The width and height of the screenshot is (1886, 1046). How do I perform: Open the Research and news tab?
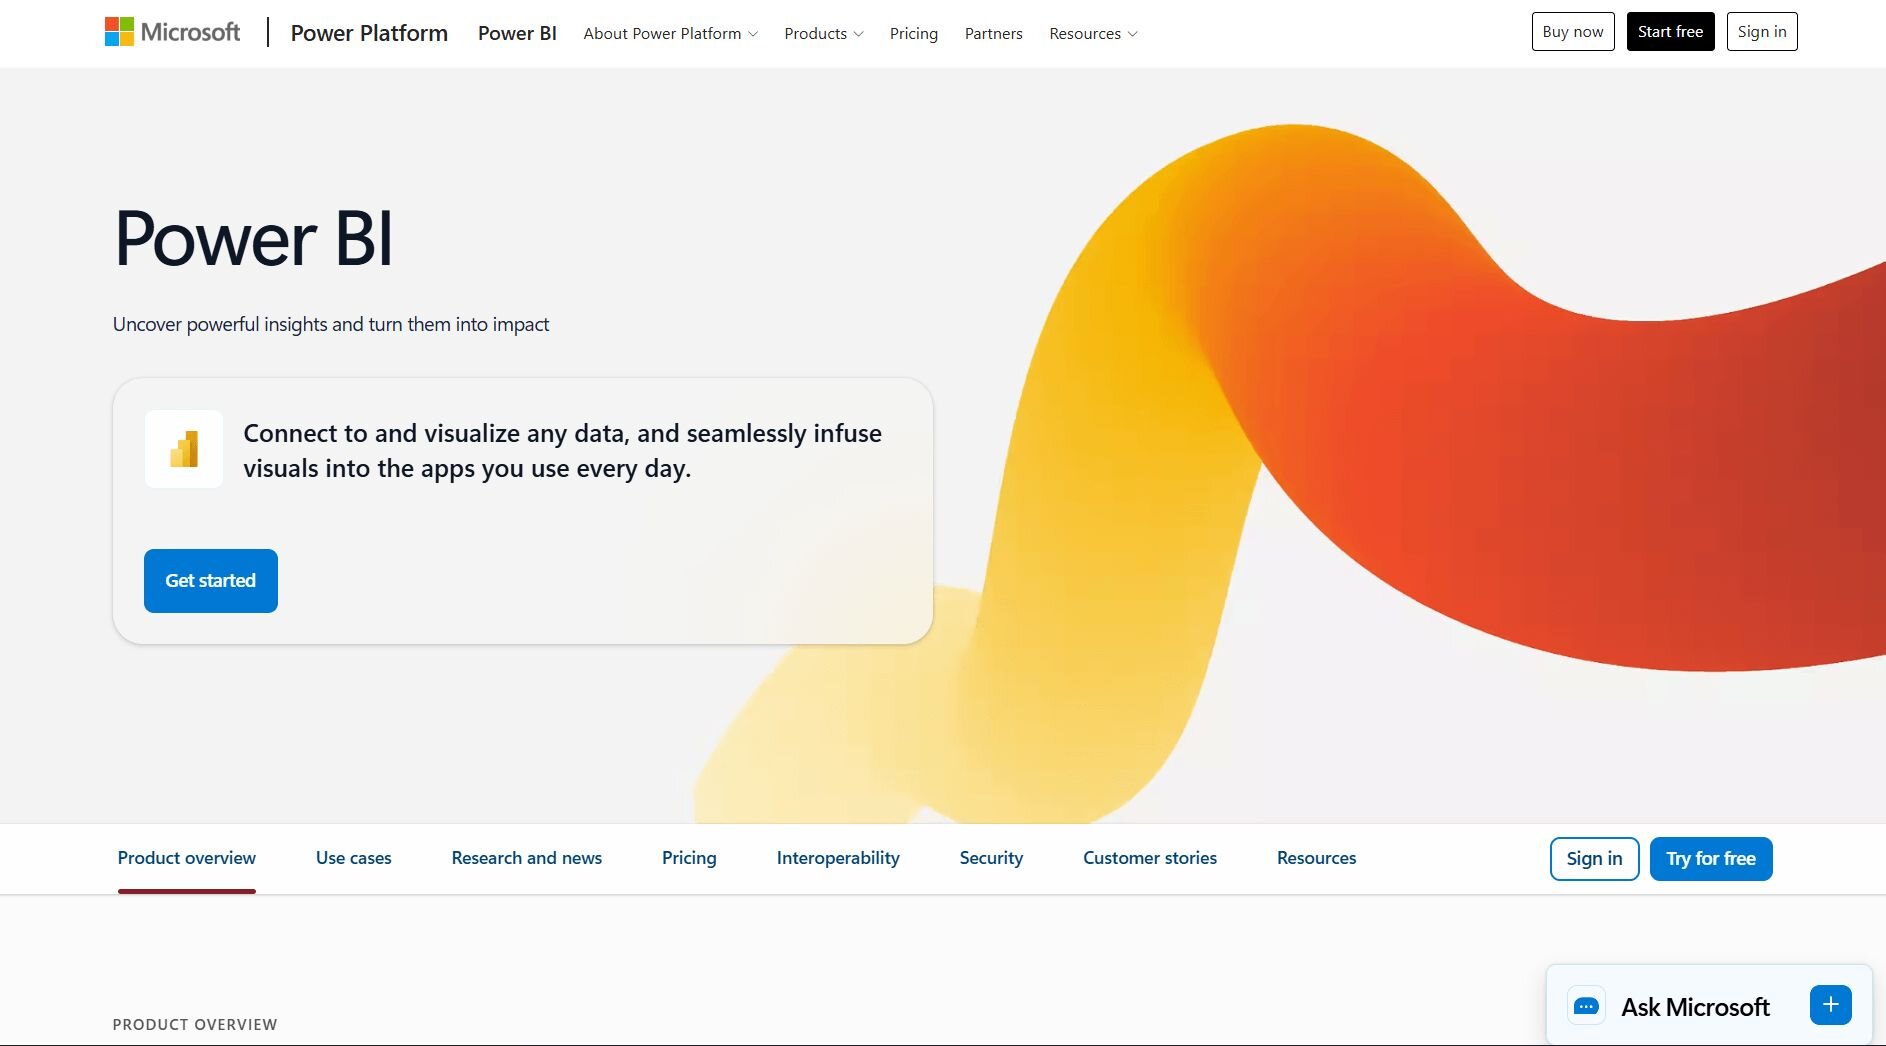[527, 858]
